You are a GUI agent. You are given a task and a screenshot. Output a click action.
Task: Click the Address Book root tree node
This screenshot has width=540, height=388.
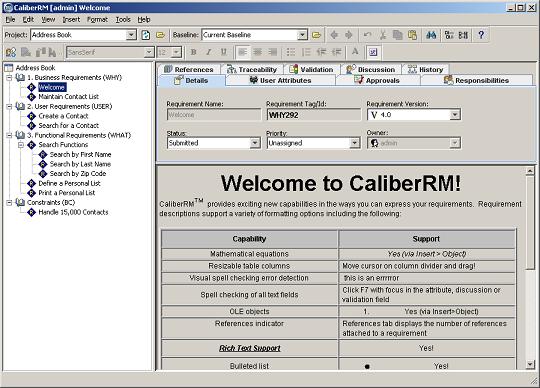click(x=35, y=68)
